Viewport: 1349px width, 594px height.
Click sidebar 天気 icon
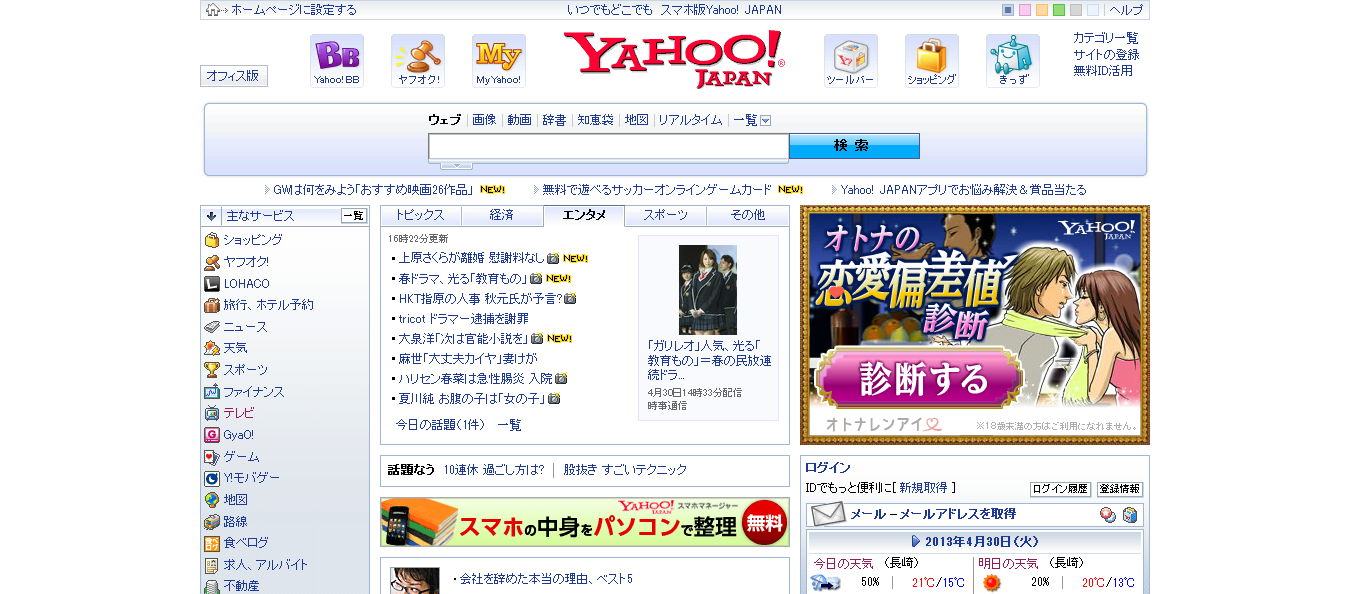coord(211,348)
